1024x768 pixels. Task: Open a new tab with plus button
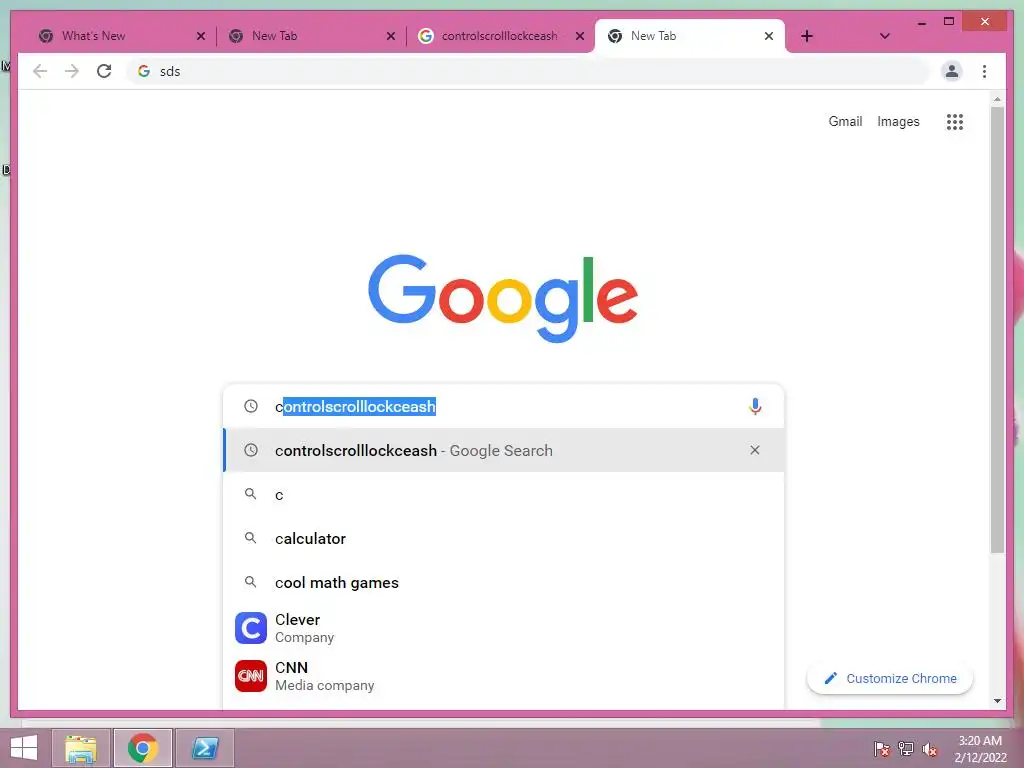pos(807,36)
